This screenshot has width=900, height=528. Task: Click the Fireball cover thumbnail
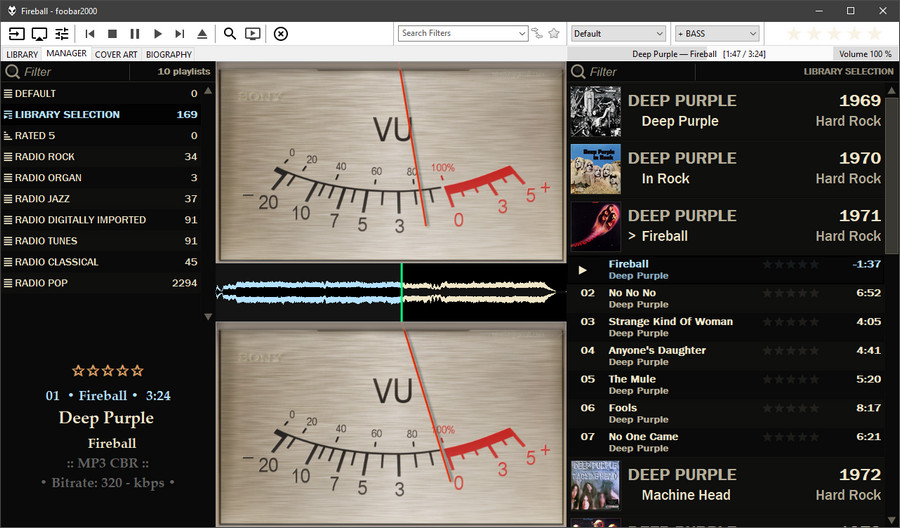point(596,226)
